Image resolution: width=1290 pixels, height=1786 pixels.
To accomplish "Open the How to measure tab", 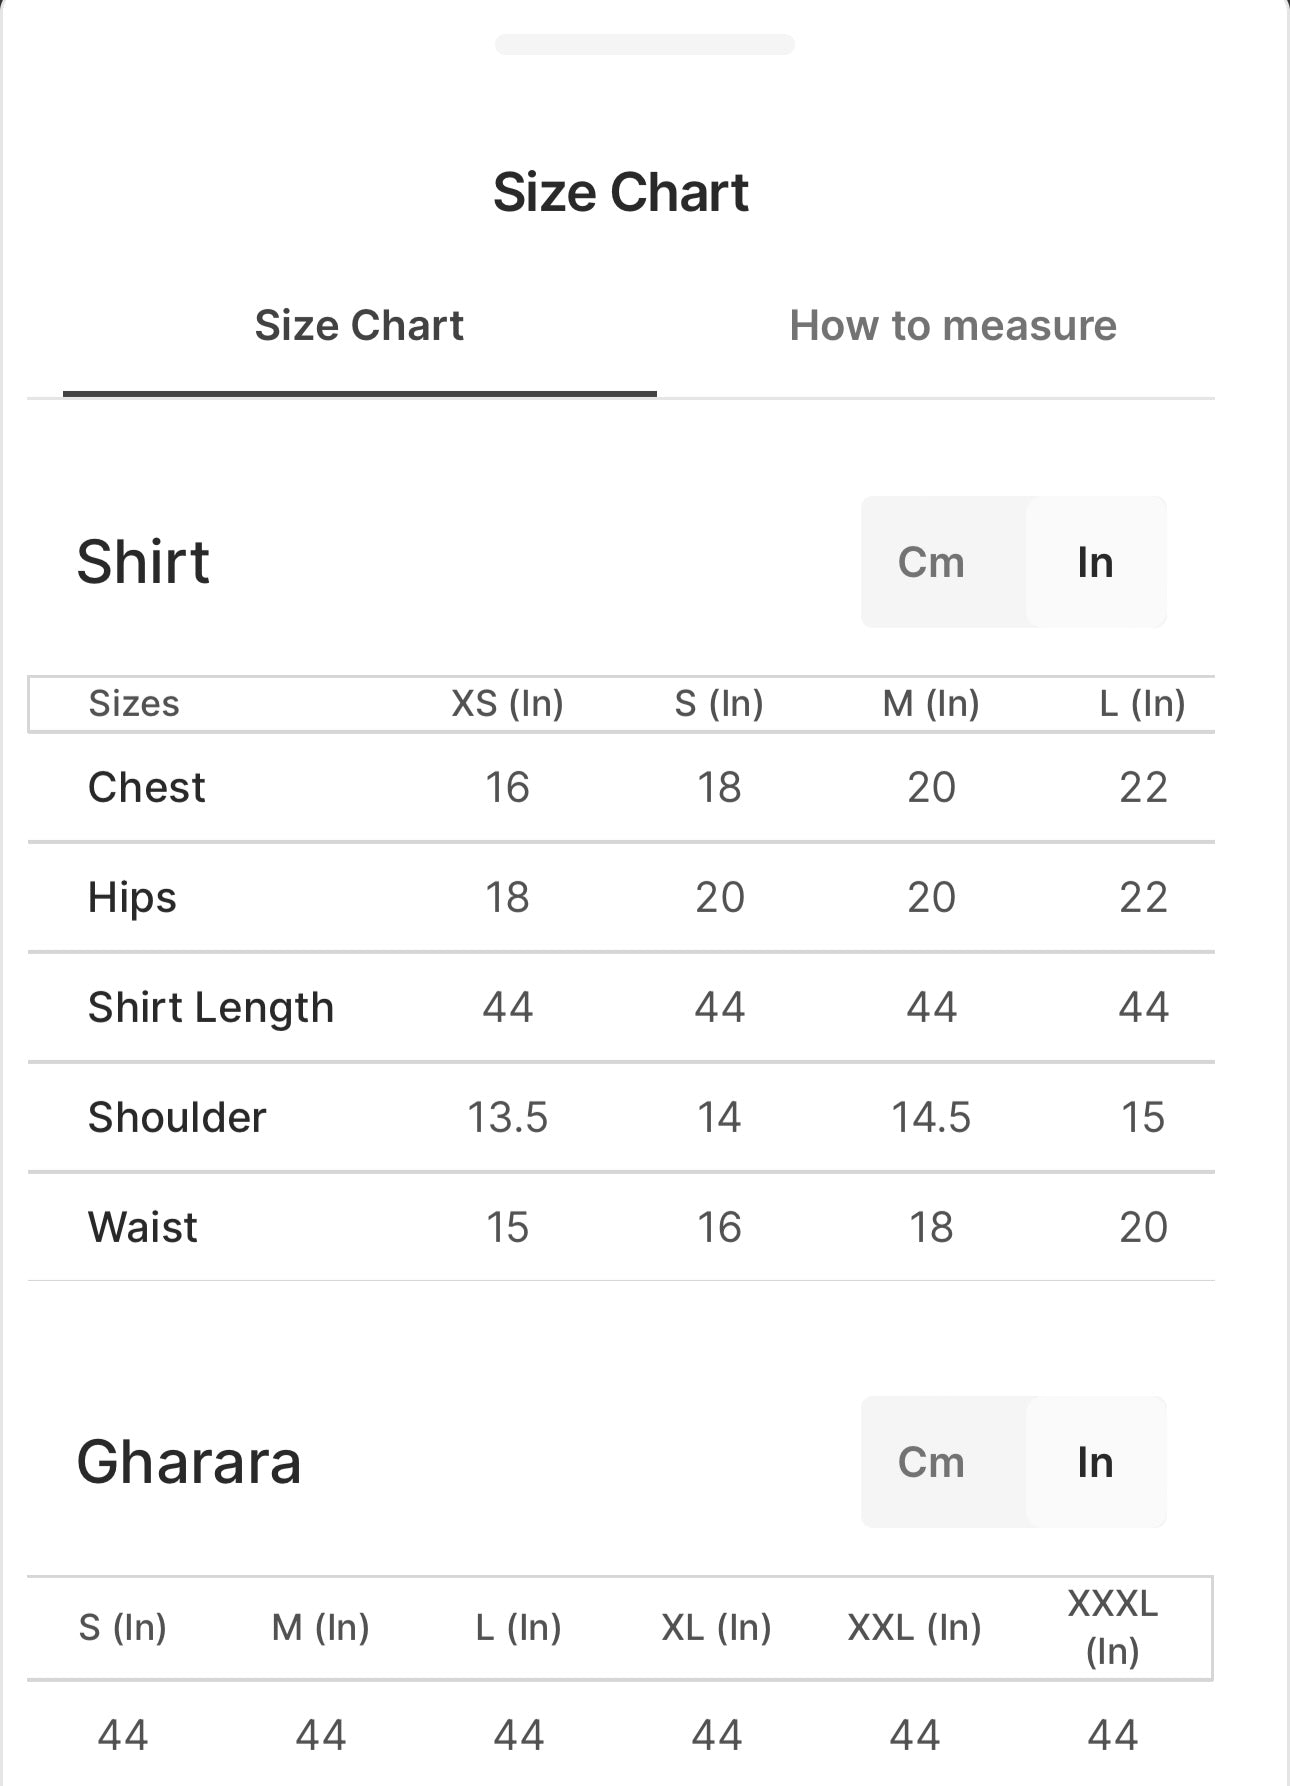I will pyautogui.click(x=952, y=326).
